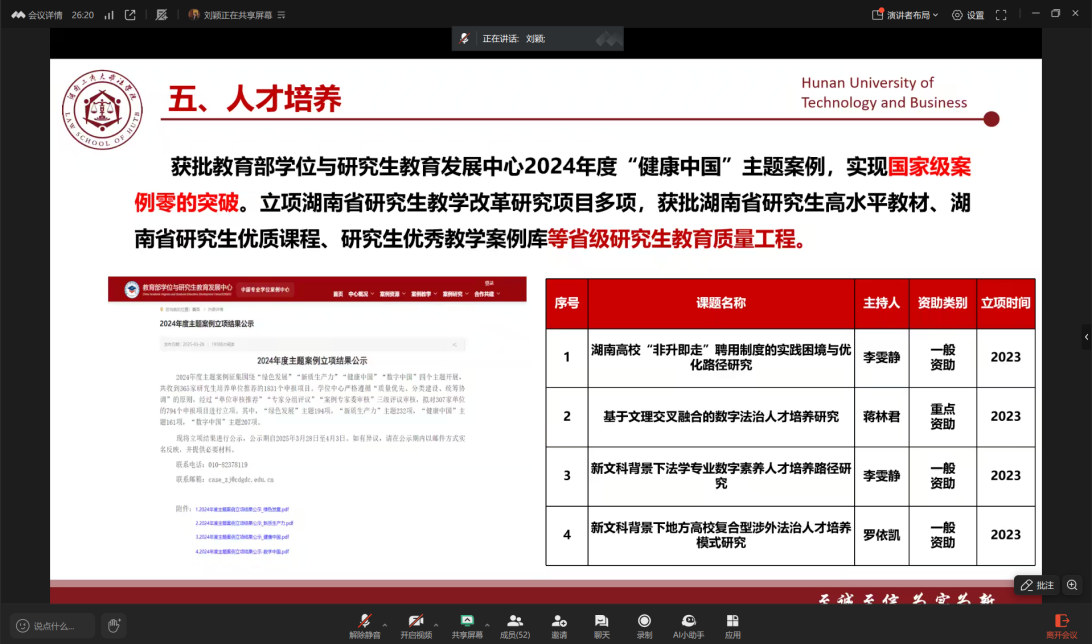Image resolution: width=1092 pixels, height=644 pixels.
Task: Expand video options arrow beside 开启视频
Action: point(436,619)
